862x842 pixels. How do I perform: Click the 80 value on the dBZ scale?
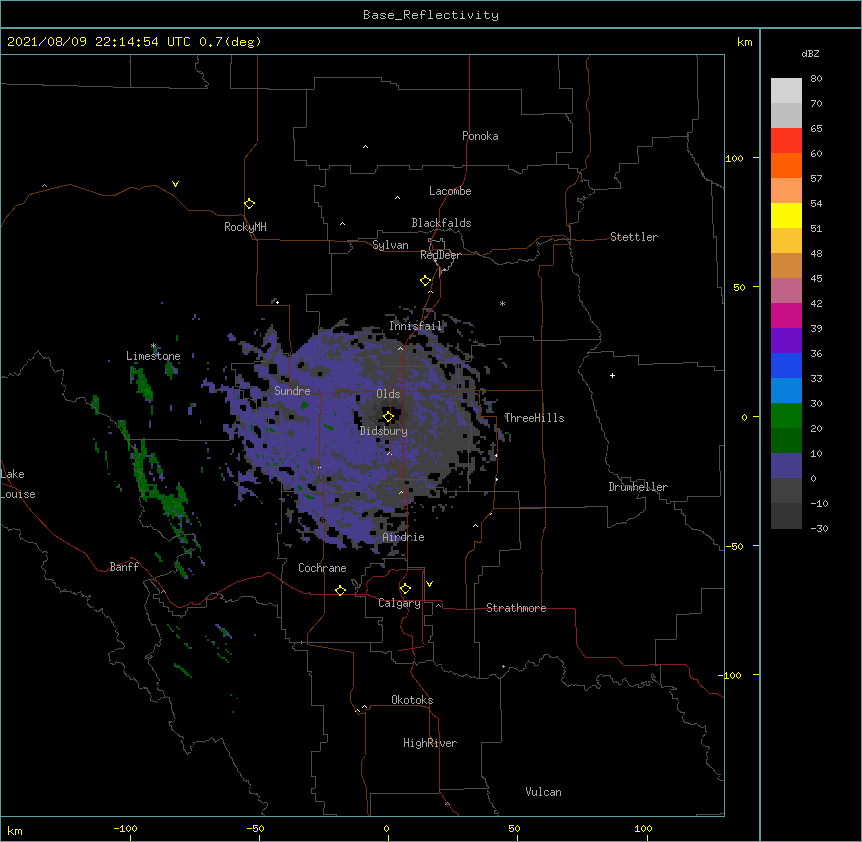(x=816, y=79)
